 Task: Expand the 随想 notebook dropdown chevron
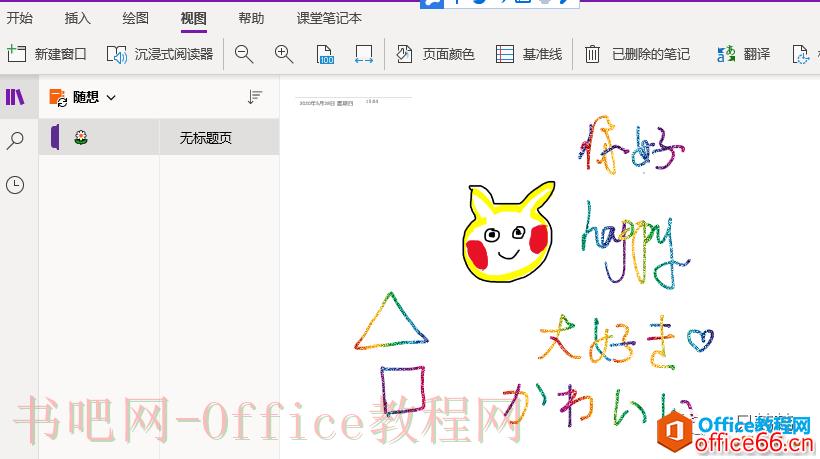click(111, 97)
